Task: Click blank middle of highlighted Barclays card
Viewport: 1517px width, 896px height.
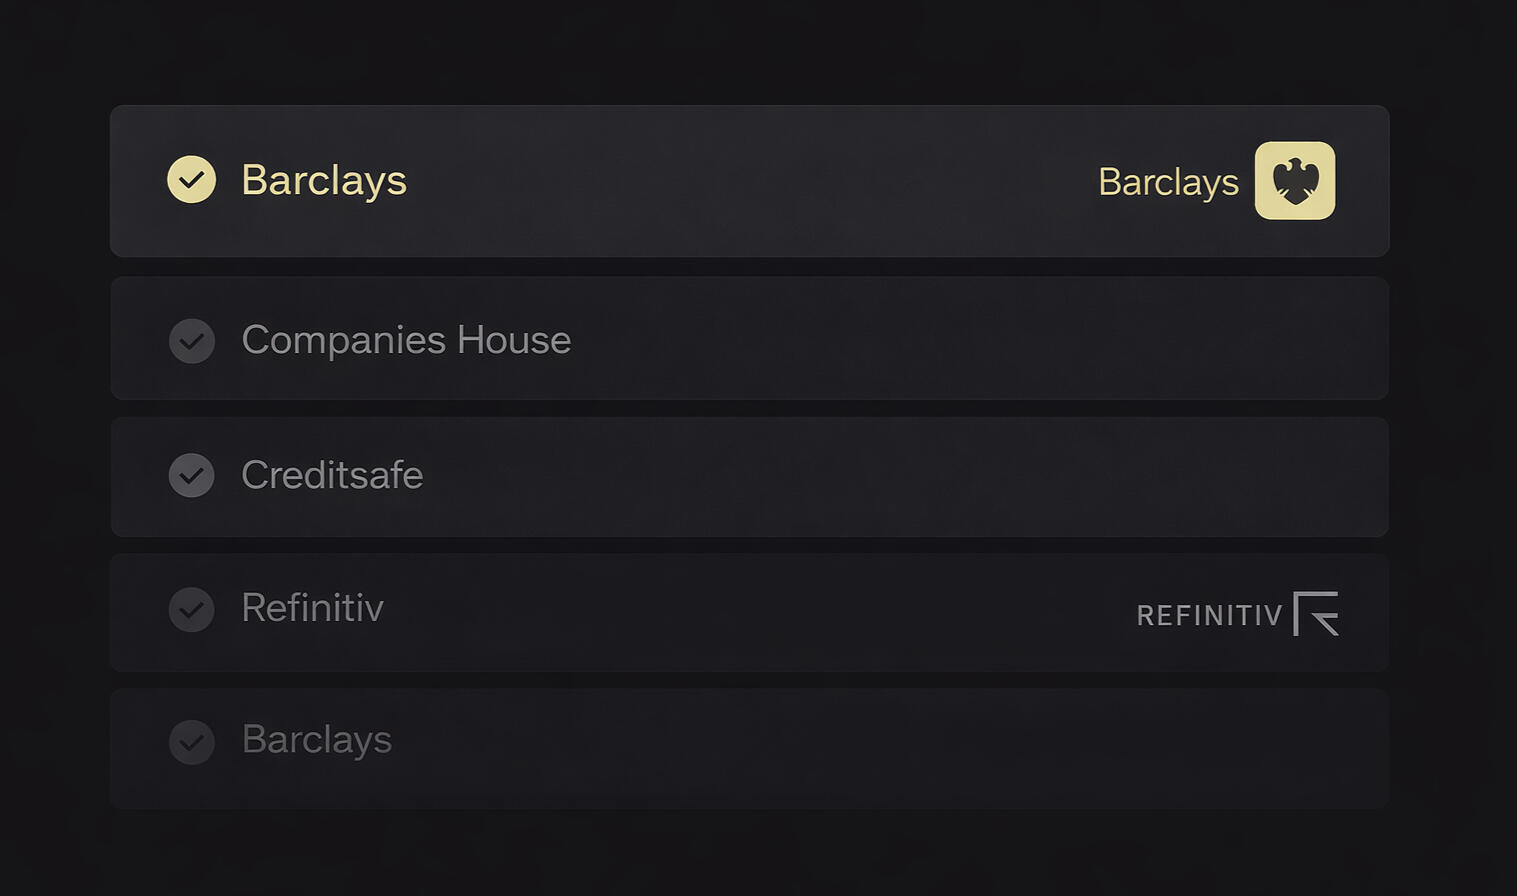Action: click(x=750, y=181)
